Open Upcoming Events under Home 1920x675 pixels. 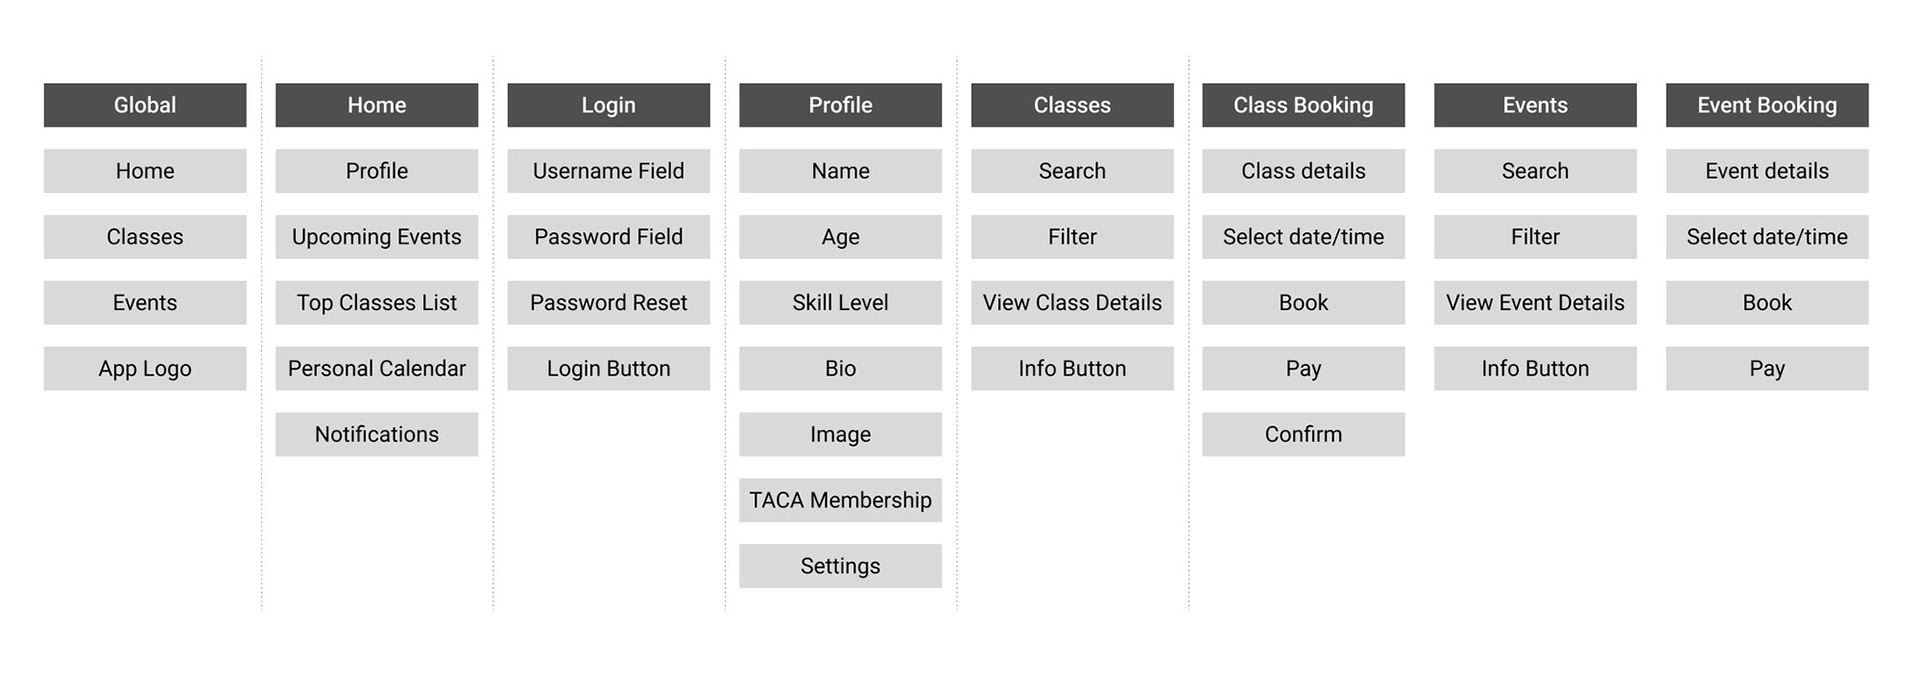[377, 237]
